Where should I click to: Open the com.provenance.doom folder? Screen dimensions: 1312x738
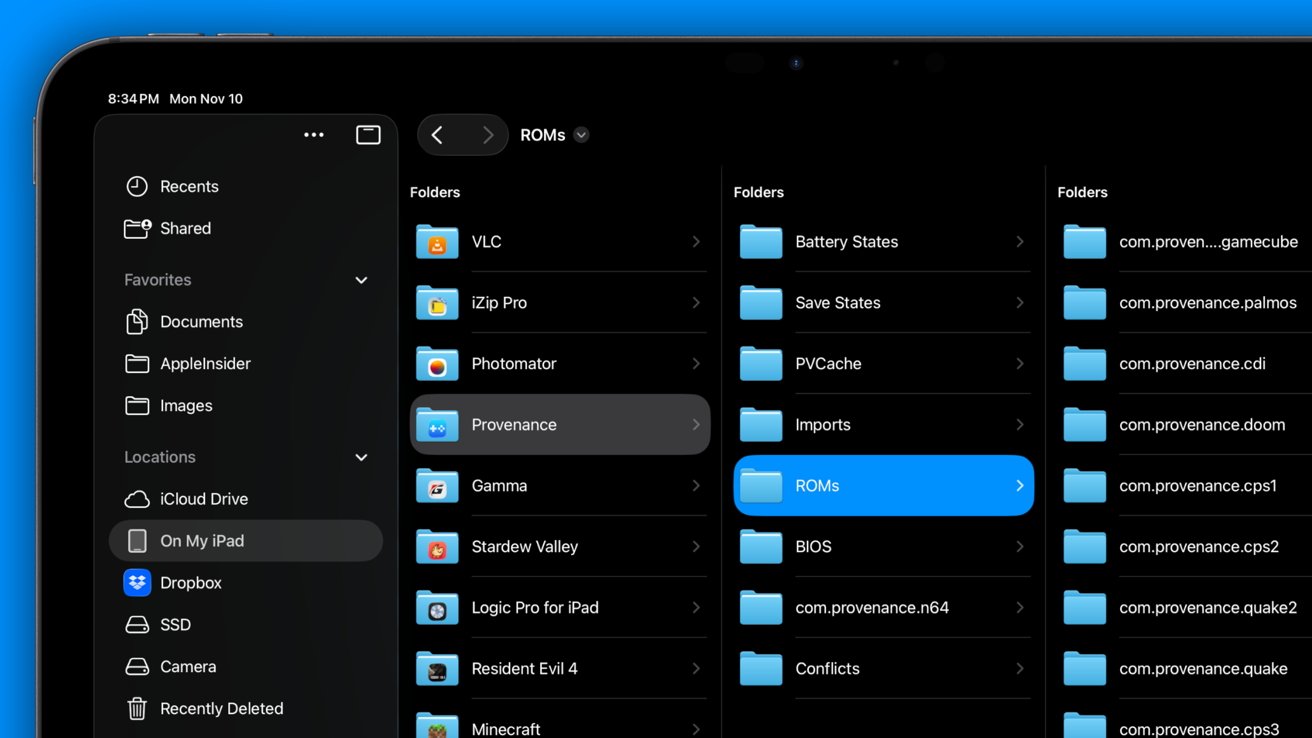(x=1200, y=425)
